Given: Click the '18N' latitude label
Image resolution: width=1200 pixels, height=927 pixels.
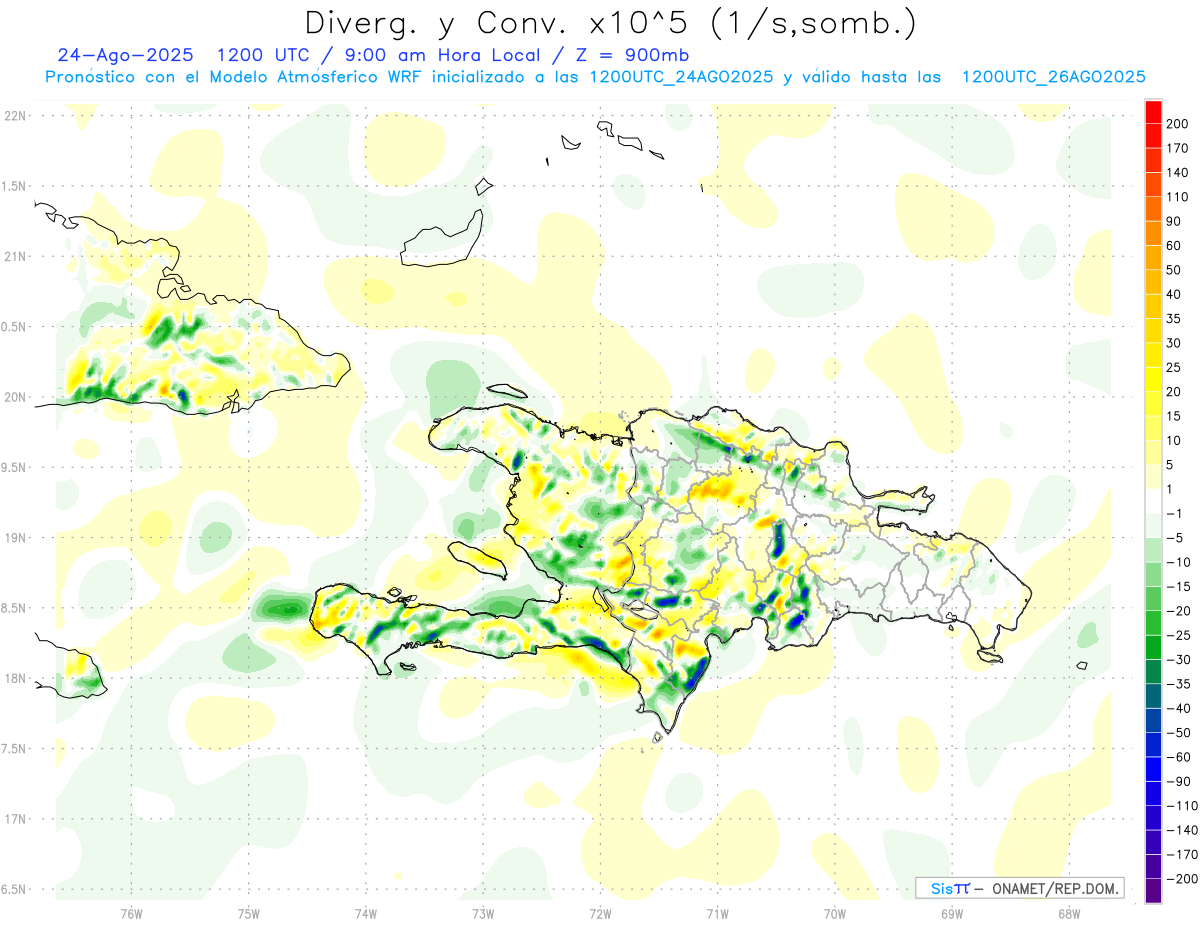Looking at the screenshot, I should tap(14, 678).
